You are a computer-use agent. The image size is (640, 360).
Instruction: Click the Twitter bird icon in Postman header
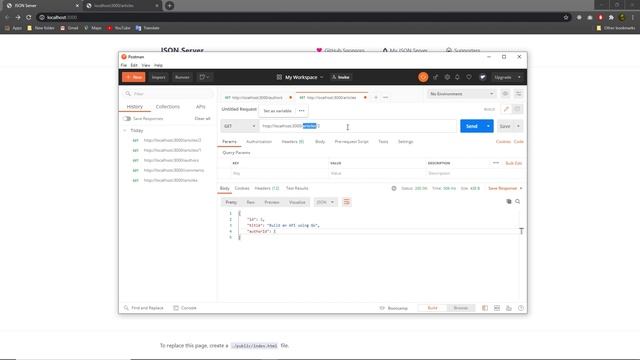482,77
